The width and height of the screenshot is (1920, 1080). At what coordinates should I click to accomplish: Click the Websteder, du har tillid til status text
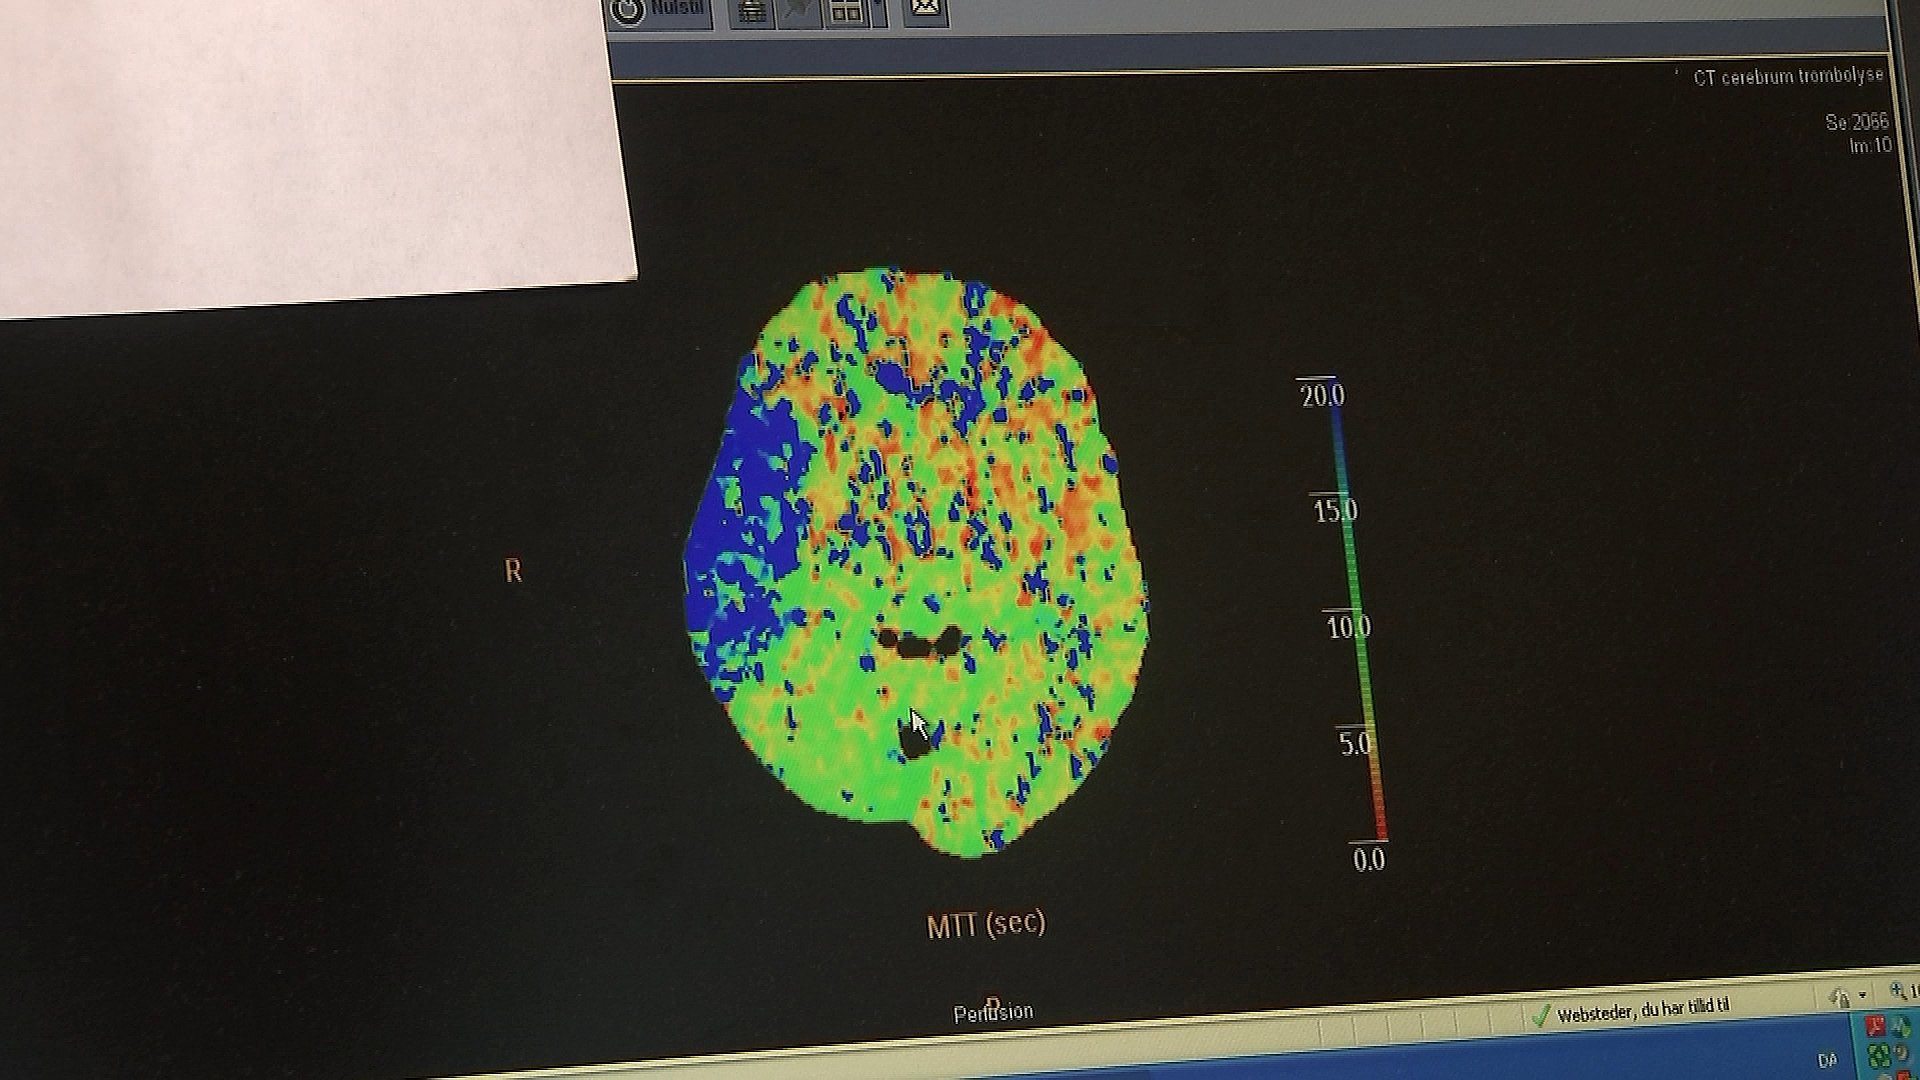point(1643,1010)
